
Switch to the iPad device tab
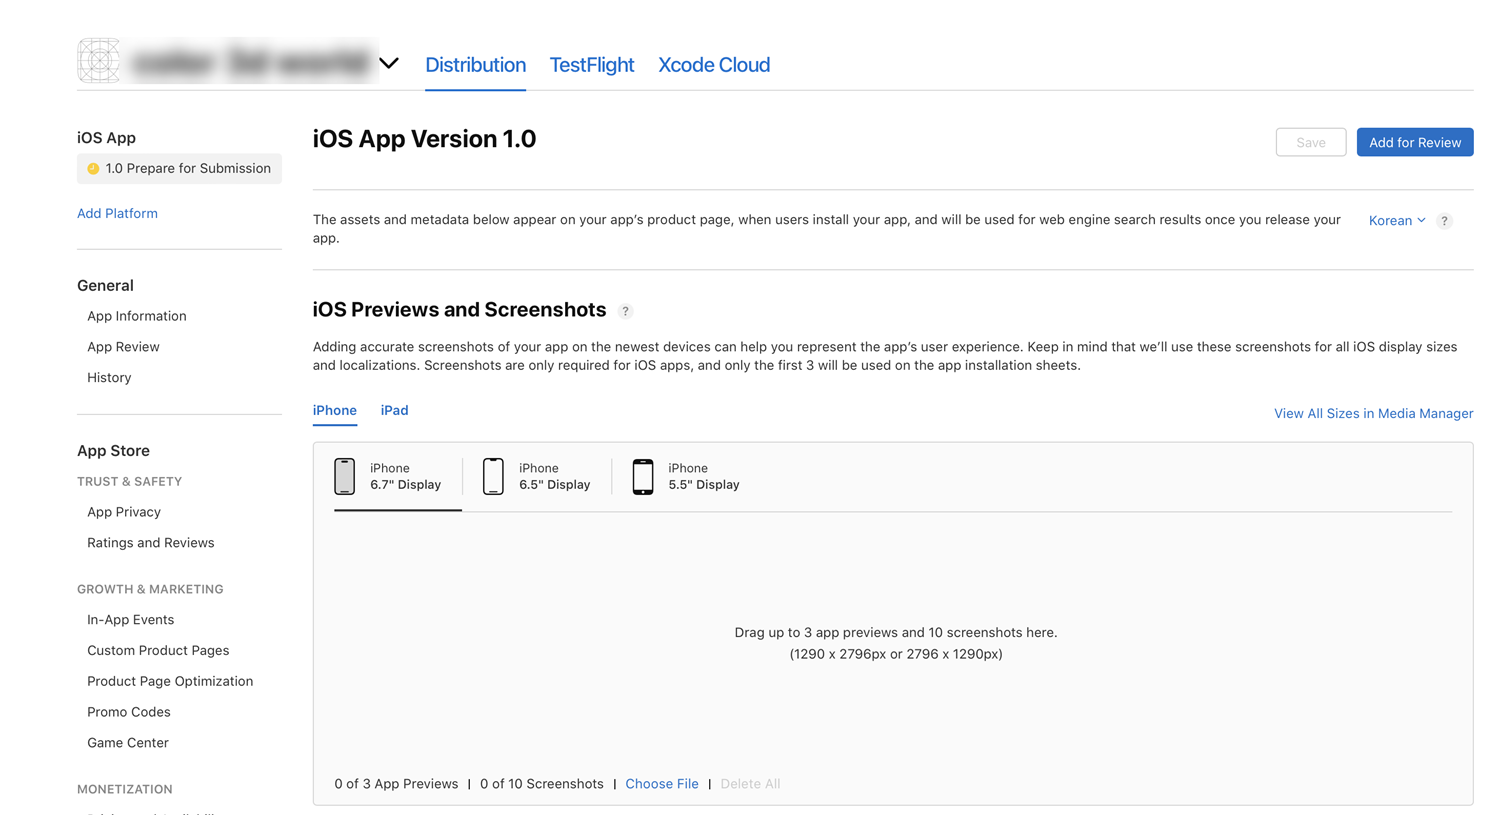click(x=394, y=411)
